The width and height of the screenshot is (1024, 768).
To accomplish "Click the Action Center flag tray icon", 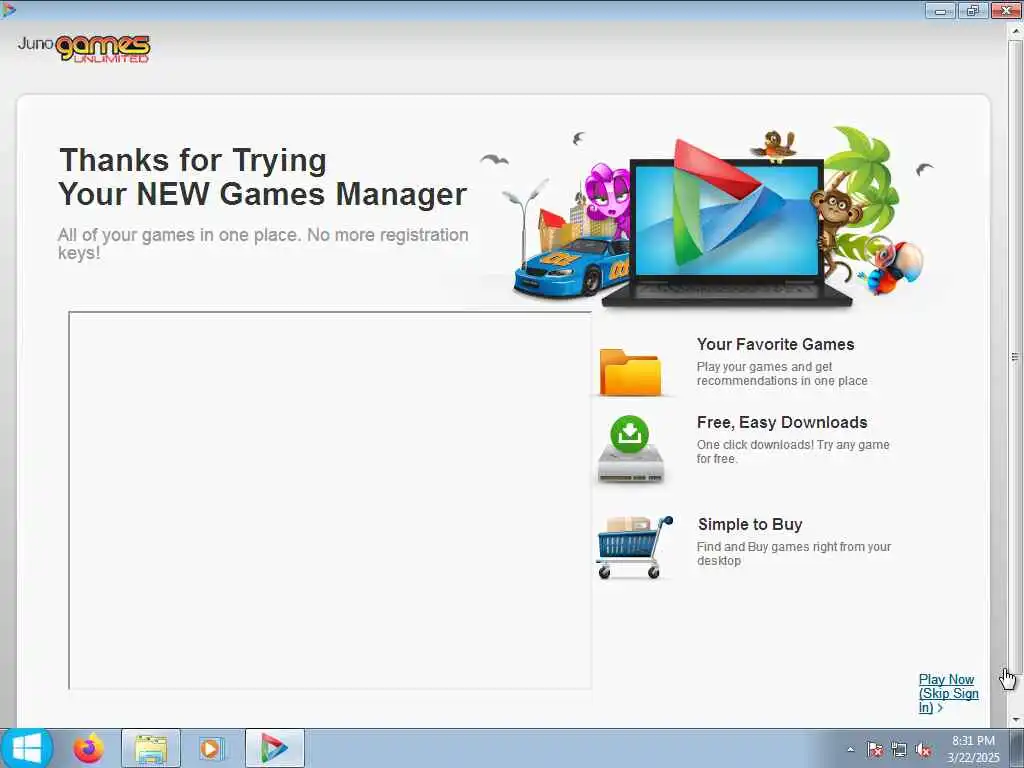I will (874, 750).
